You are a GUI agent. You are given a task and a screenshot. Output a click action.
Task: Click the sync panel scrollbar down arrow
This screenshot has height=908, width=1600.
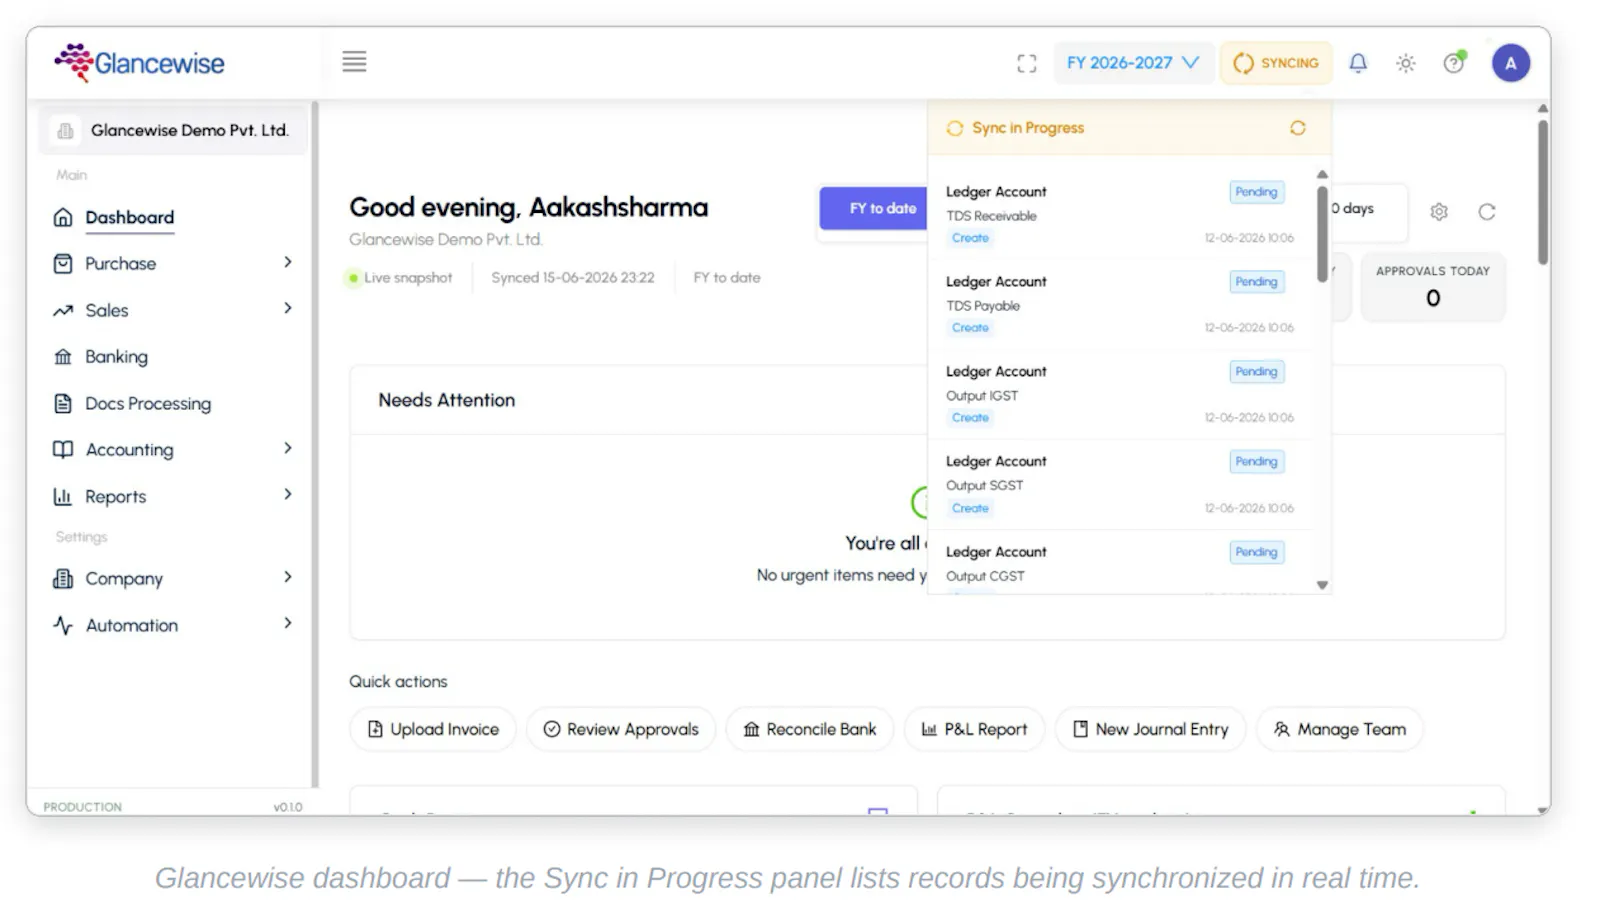(x=1322, y=585)
